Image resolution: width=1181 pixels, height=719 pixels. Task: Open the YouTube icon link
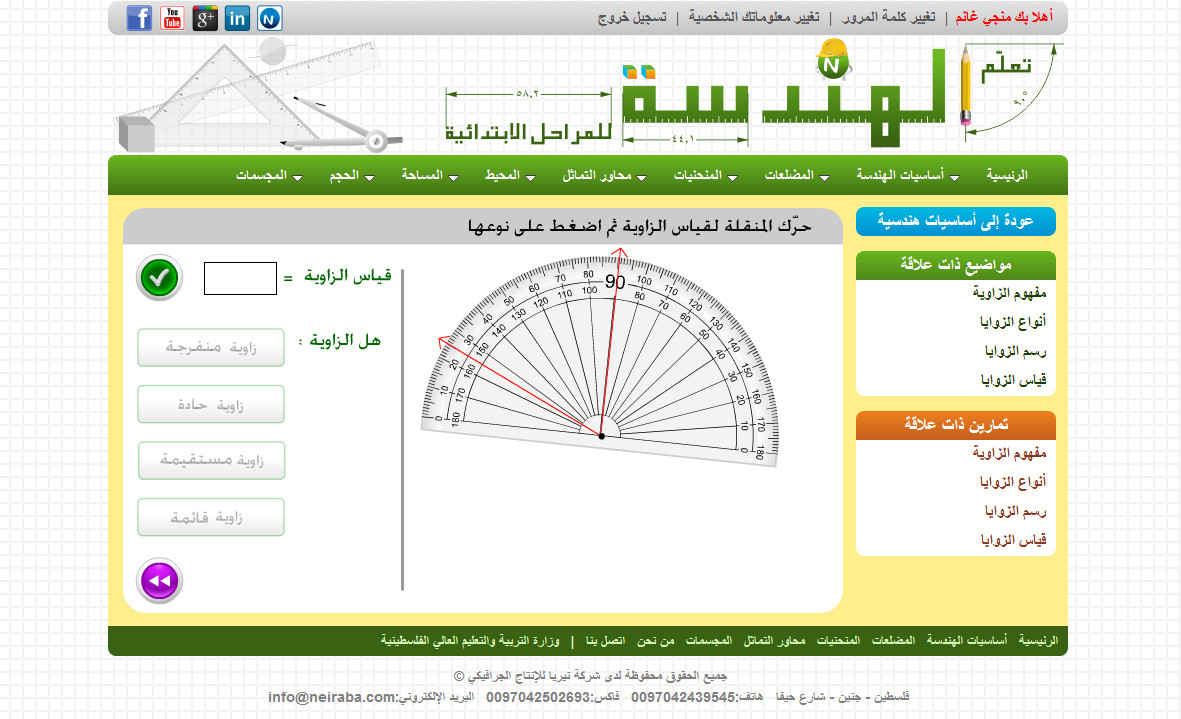pyautogui.click(x=173, y=18)
